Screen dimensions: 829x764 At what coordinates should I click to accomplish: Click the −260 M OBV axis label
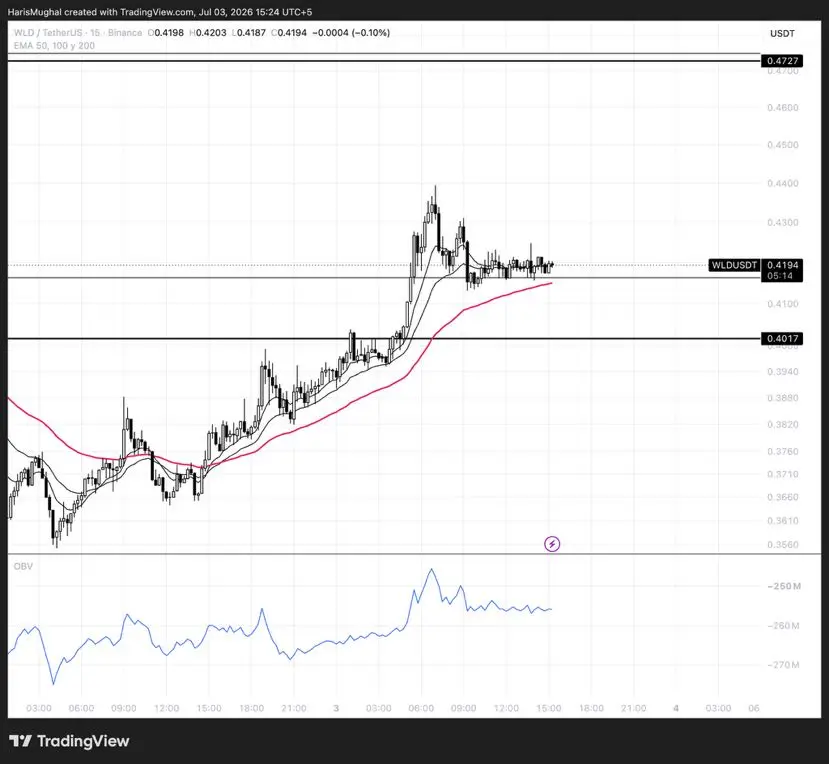tap(784, 626)
